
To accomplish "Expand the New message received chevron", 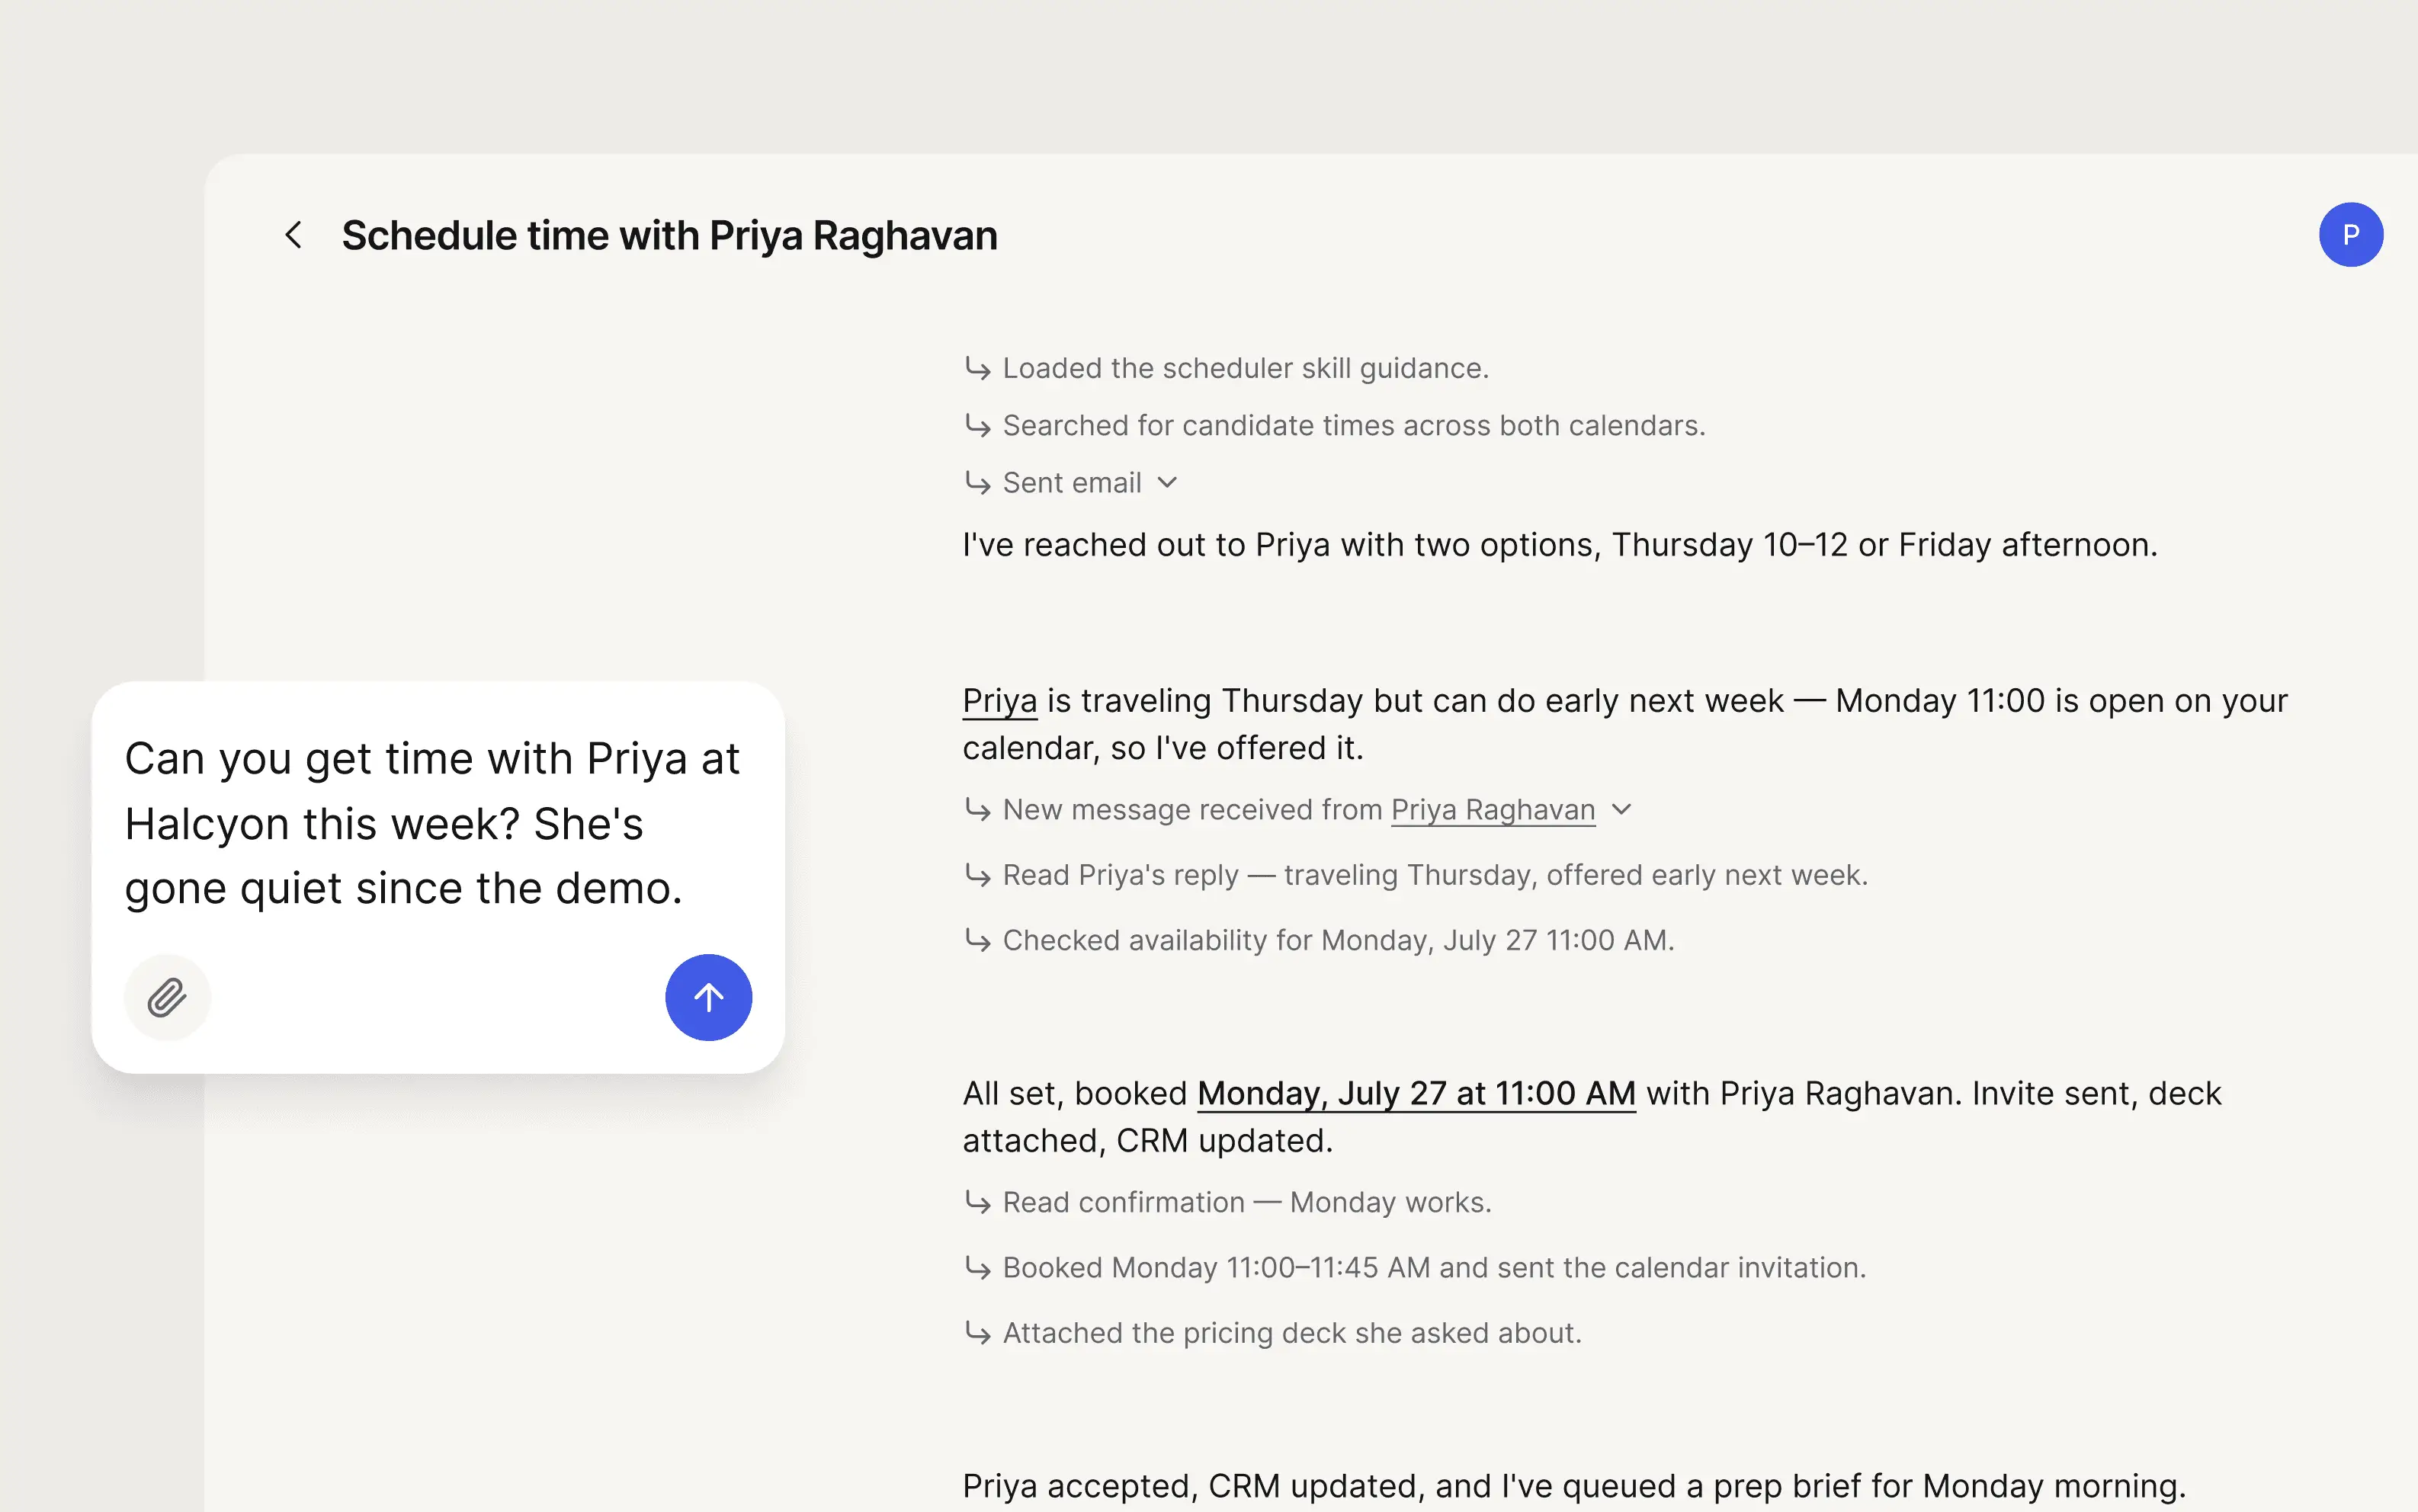I will click(1622, 809).
